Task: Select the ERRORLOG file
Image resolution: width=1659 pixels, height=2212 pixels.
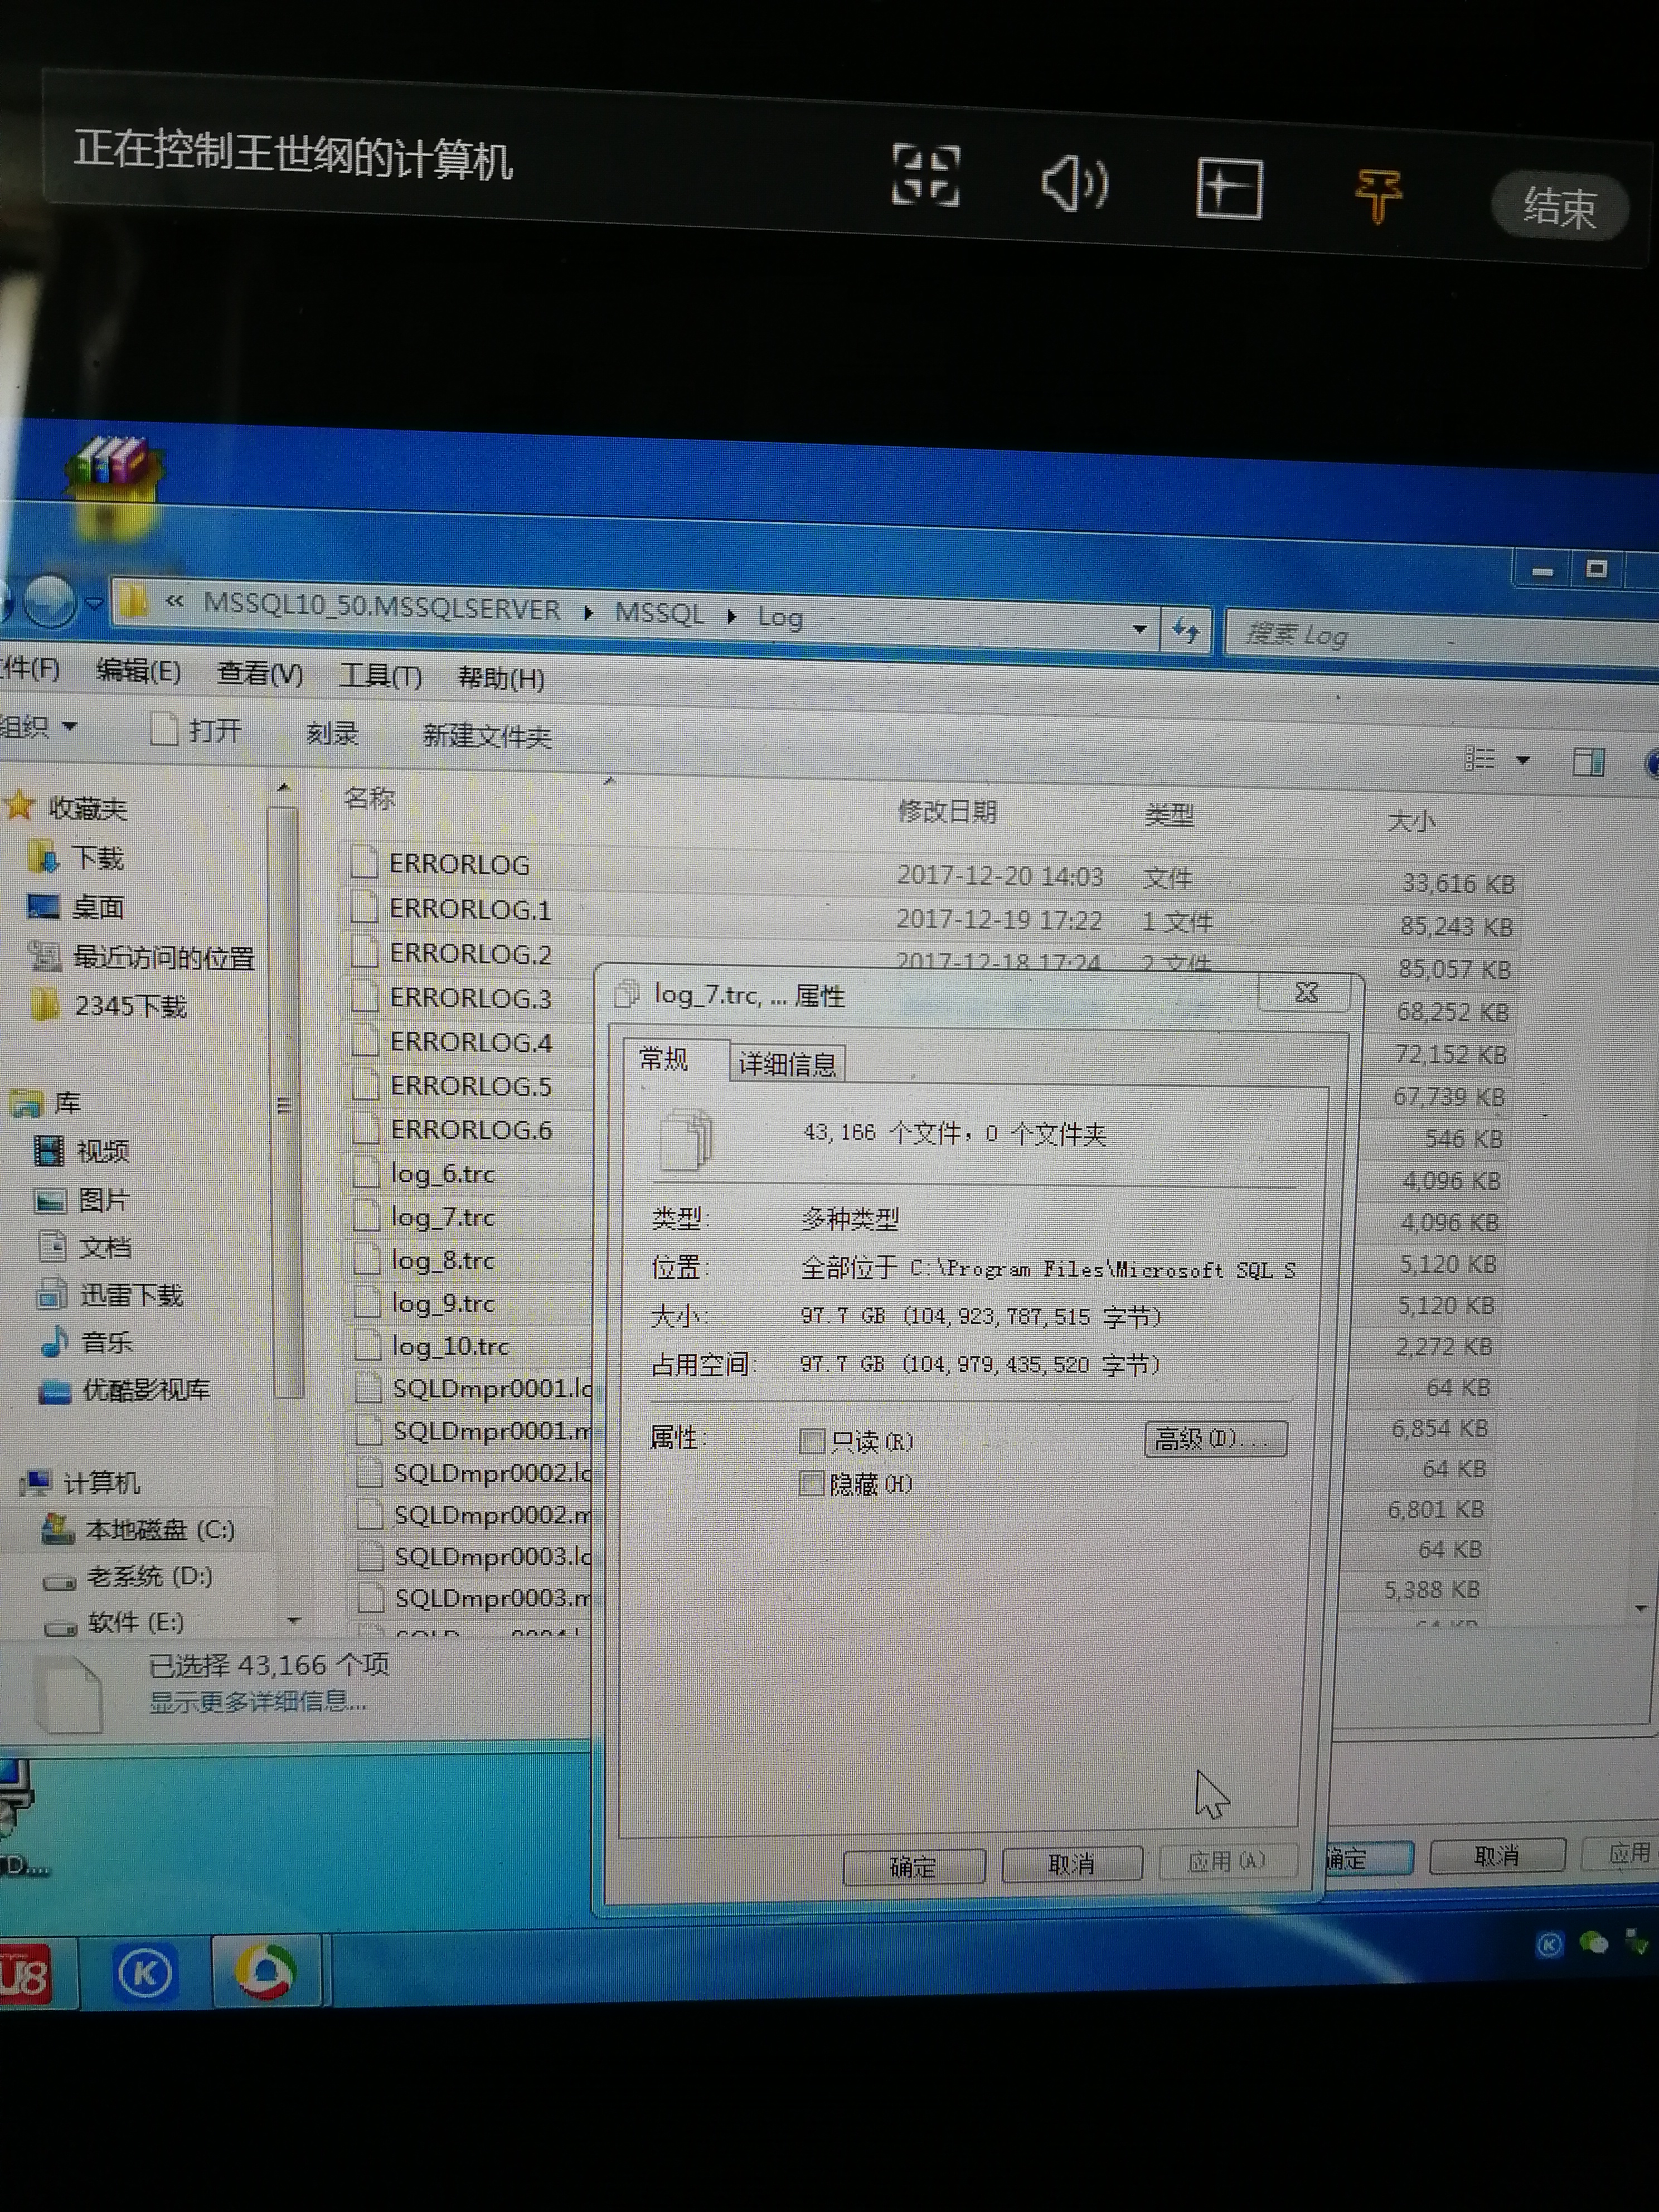Action: (459, 864)
